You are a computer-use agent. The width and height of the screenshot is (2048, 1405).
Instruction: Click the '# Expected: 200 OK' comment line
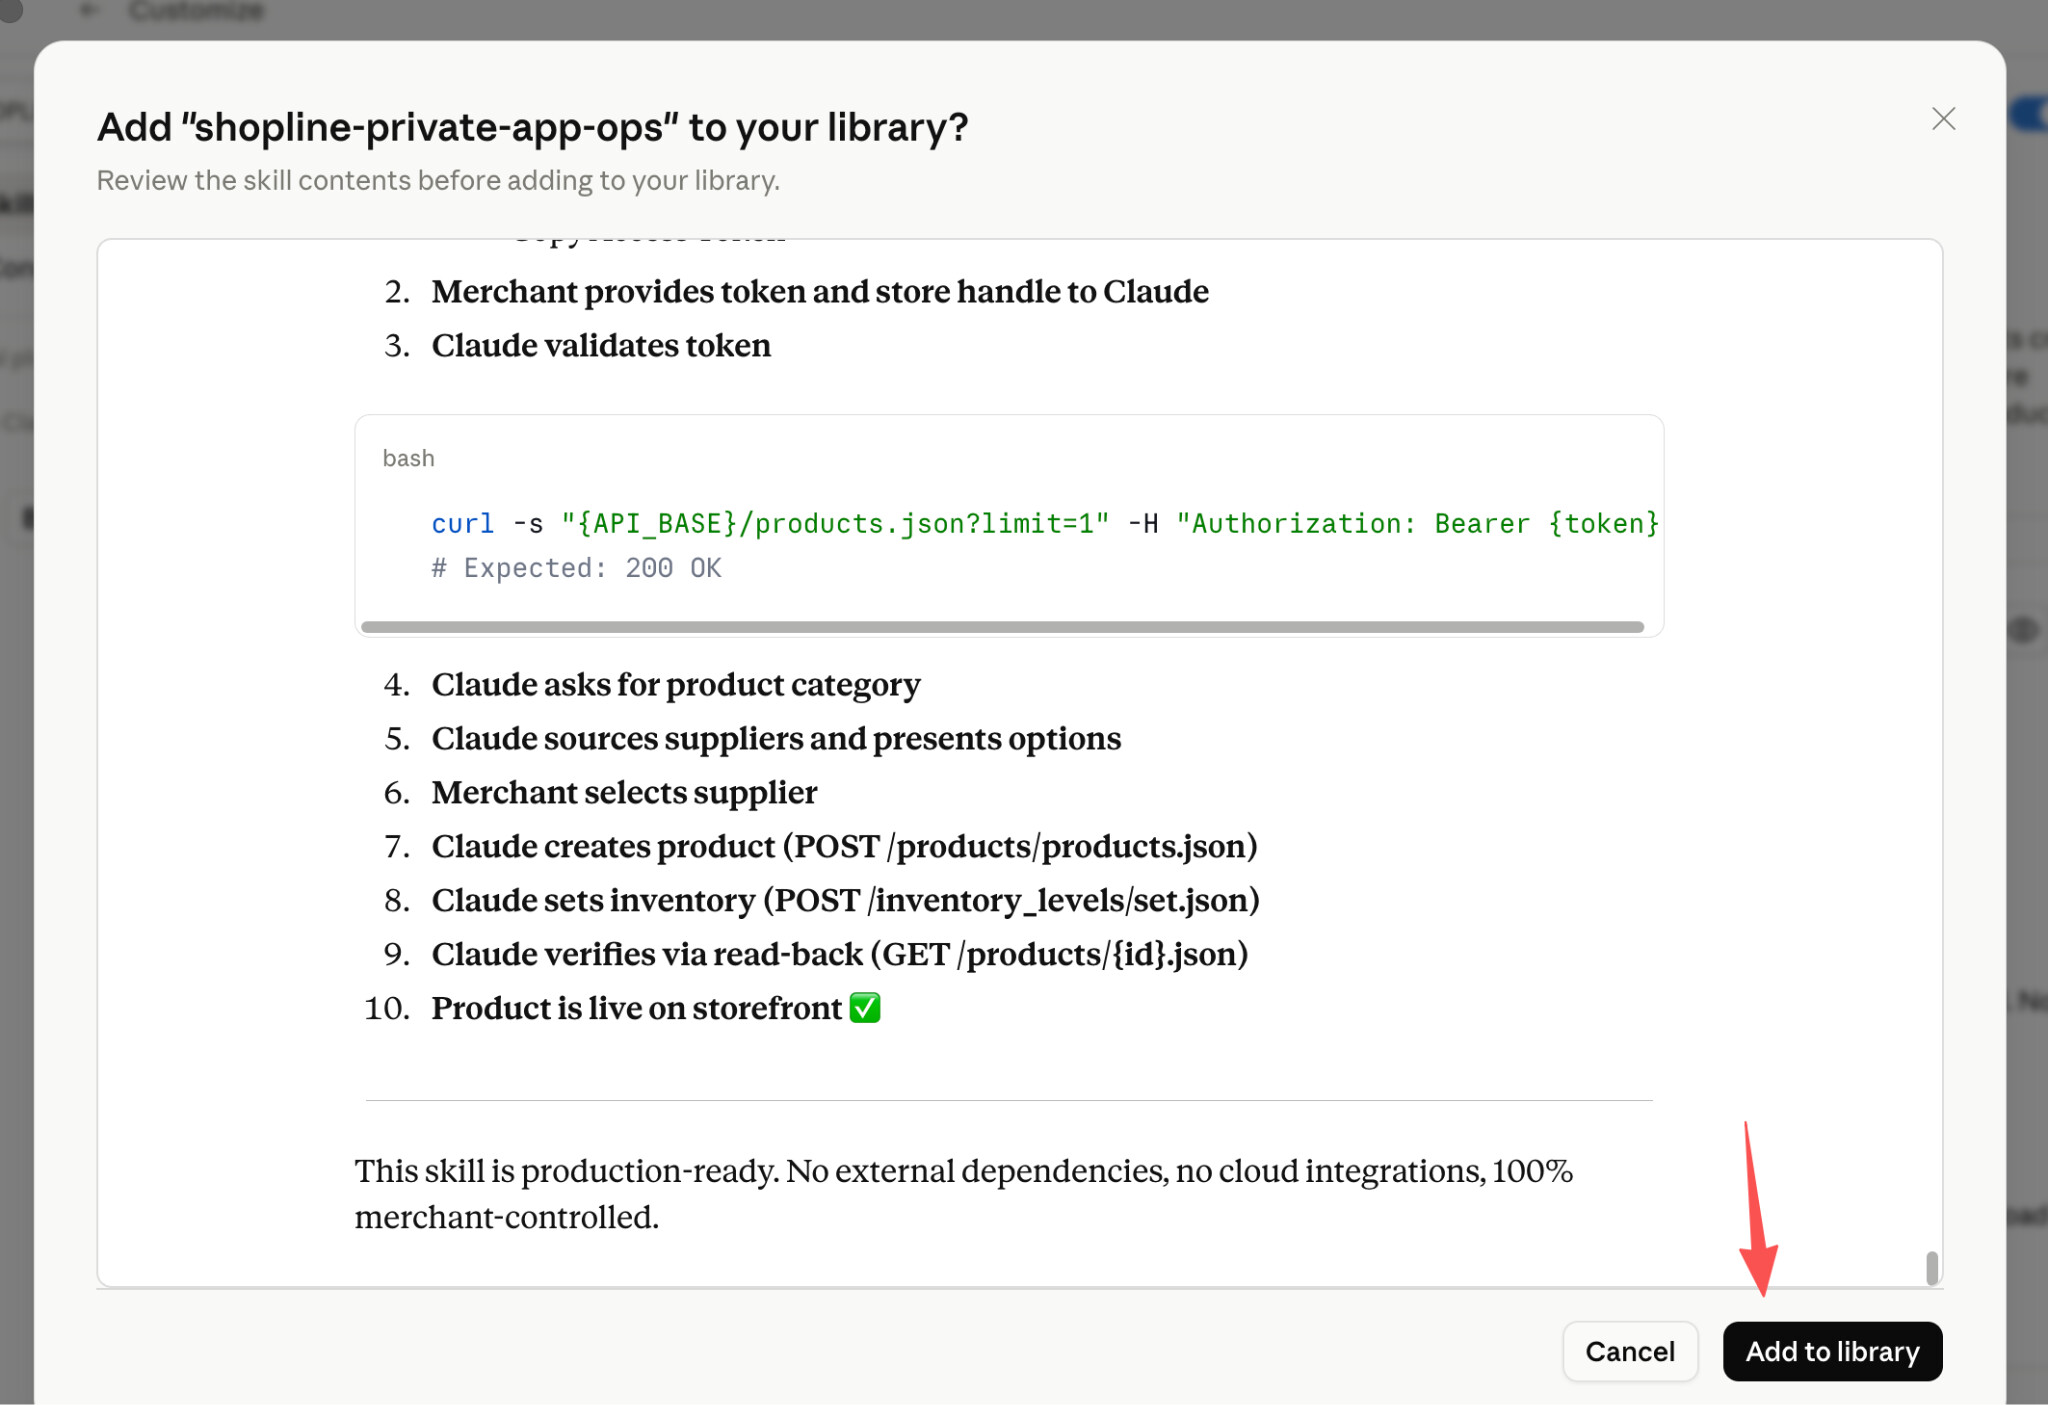(576, 568)
